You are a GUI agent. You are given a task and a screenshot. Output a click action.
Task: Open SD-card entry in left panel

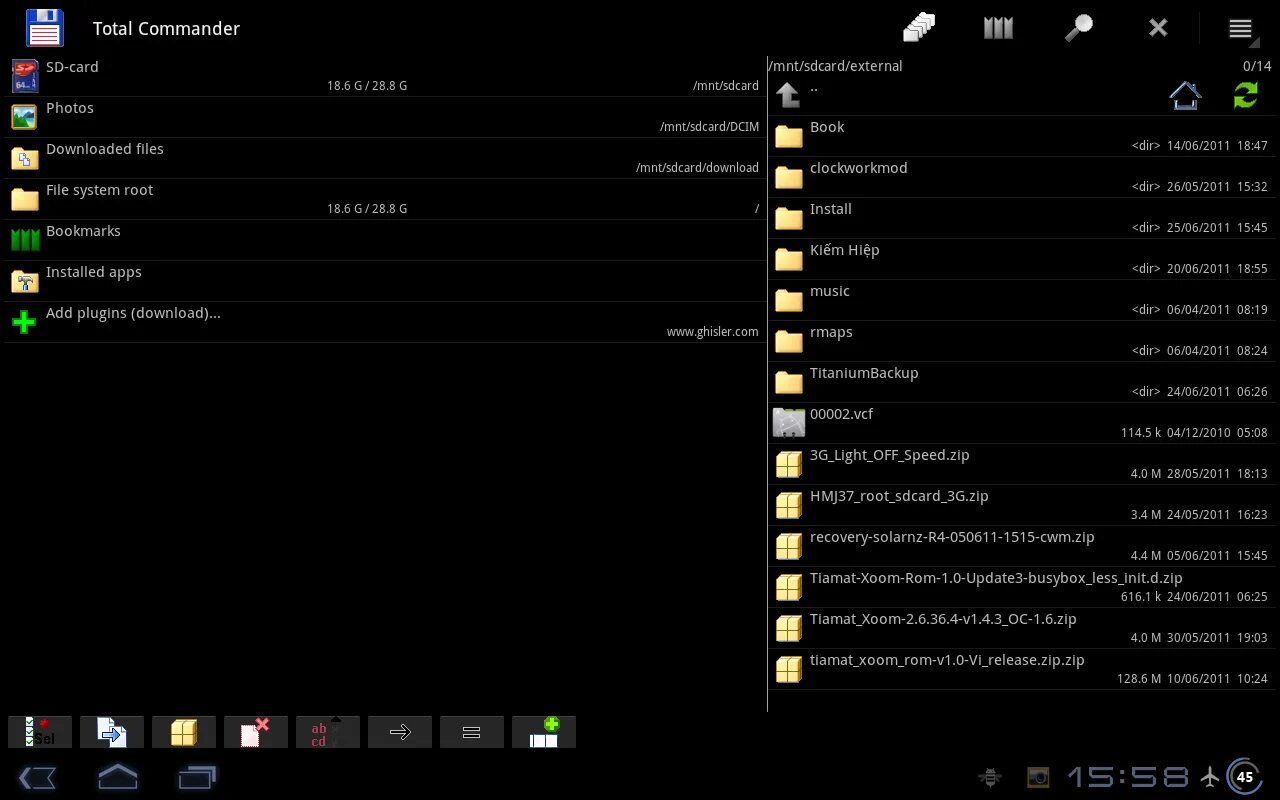pos(385,76)
